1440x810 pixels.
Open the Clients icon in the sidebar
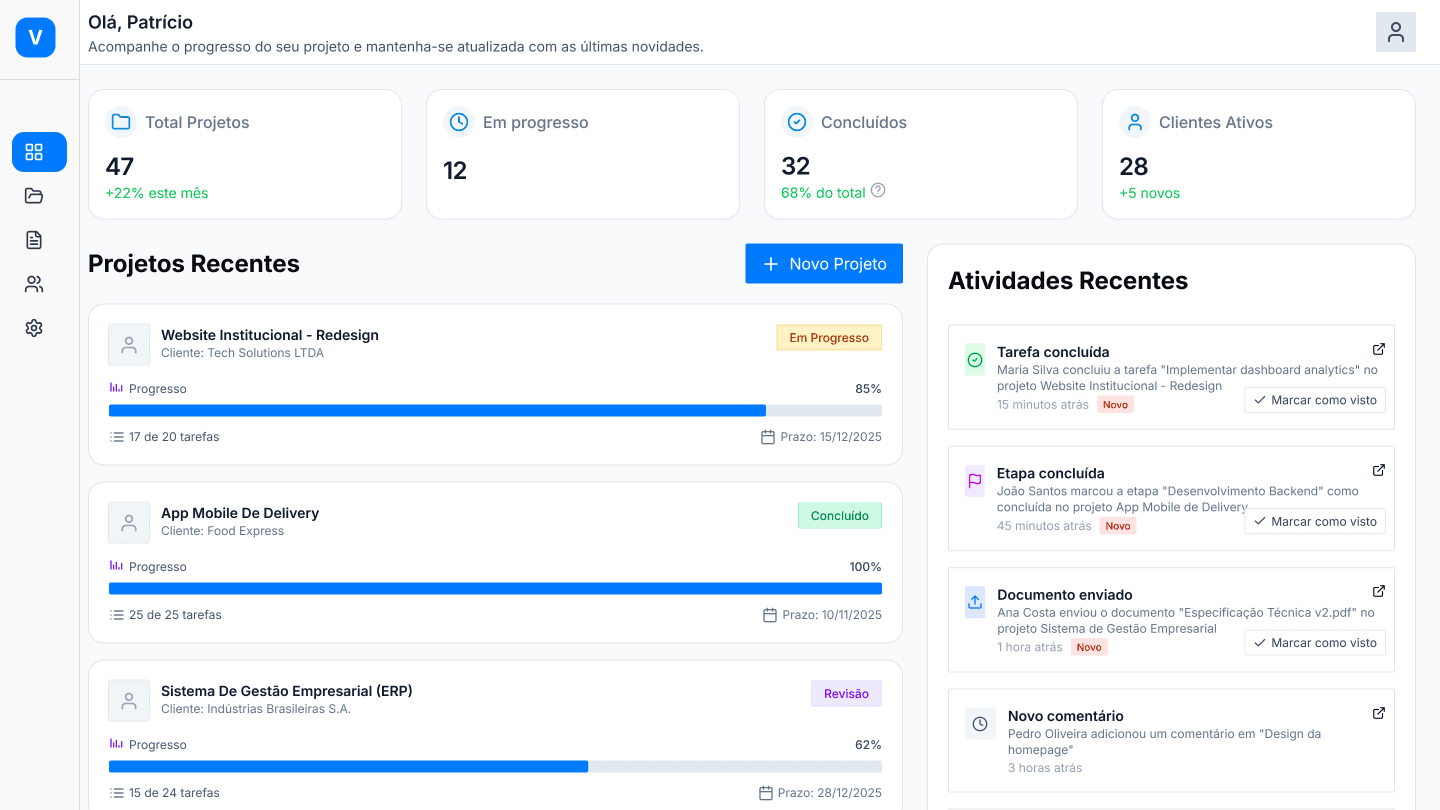point(34,284)
